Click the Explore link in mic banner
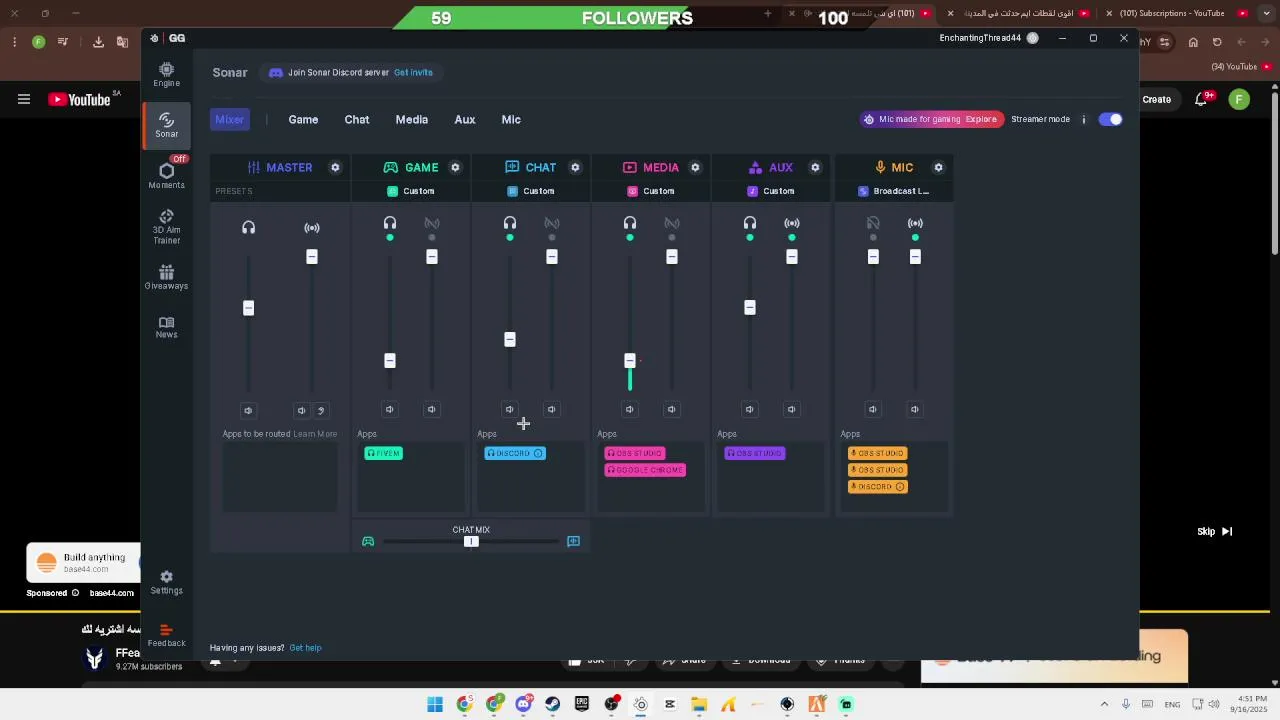The width and height of the screenshot is (1280, 720). (981, 119)
